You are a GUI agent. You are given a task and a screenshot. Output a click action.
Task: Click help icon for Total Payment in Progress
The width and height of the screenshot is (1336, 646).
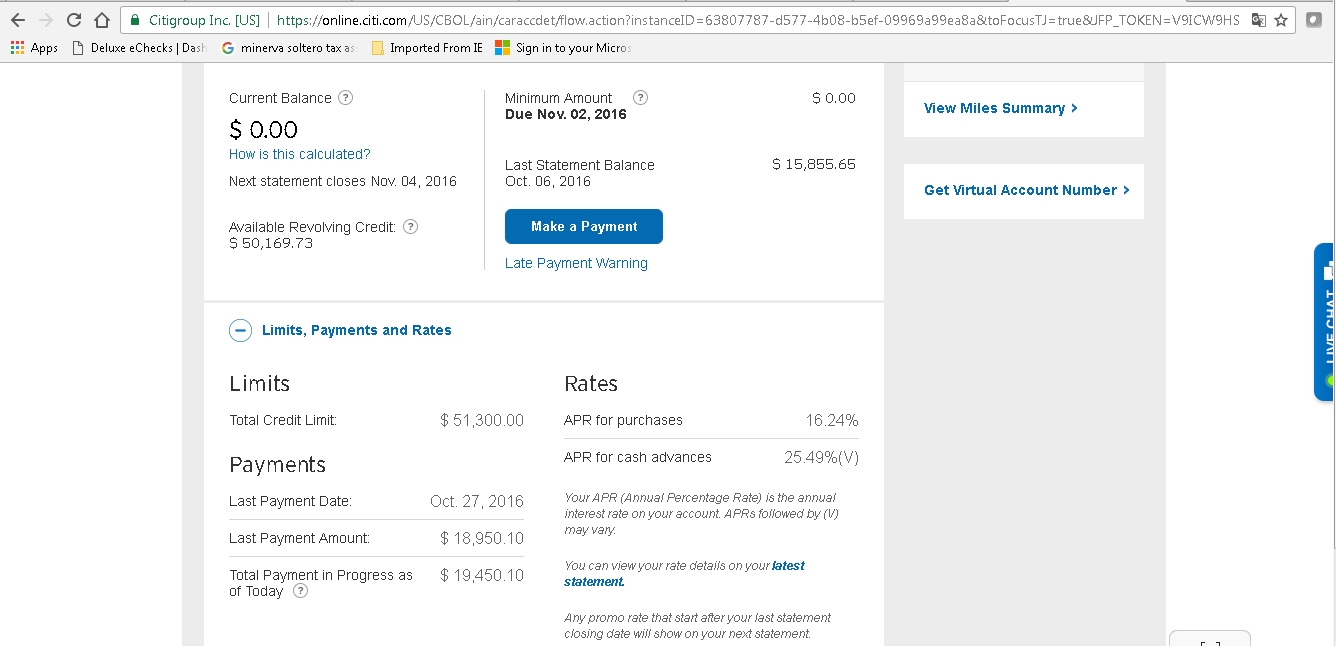click(300, 591)
